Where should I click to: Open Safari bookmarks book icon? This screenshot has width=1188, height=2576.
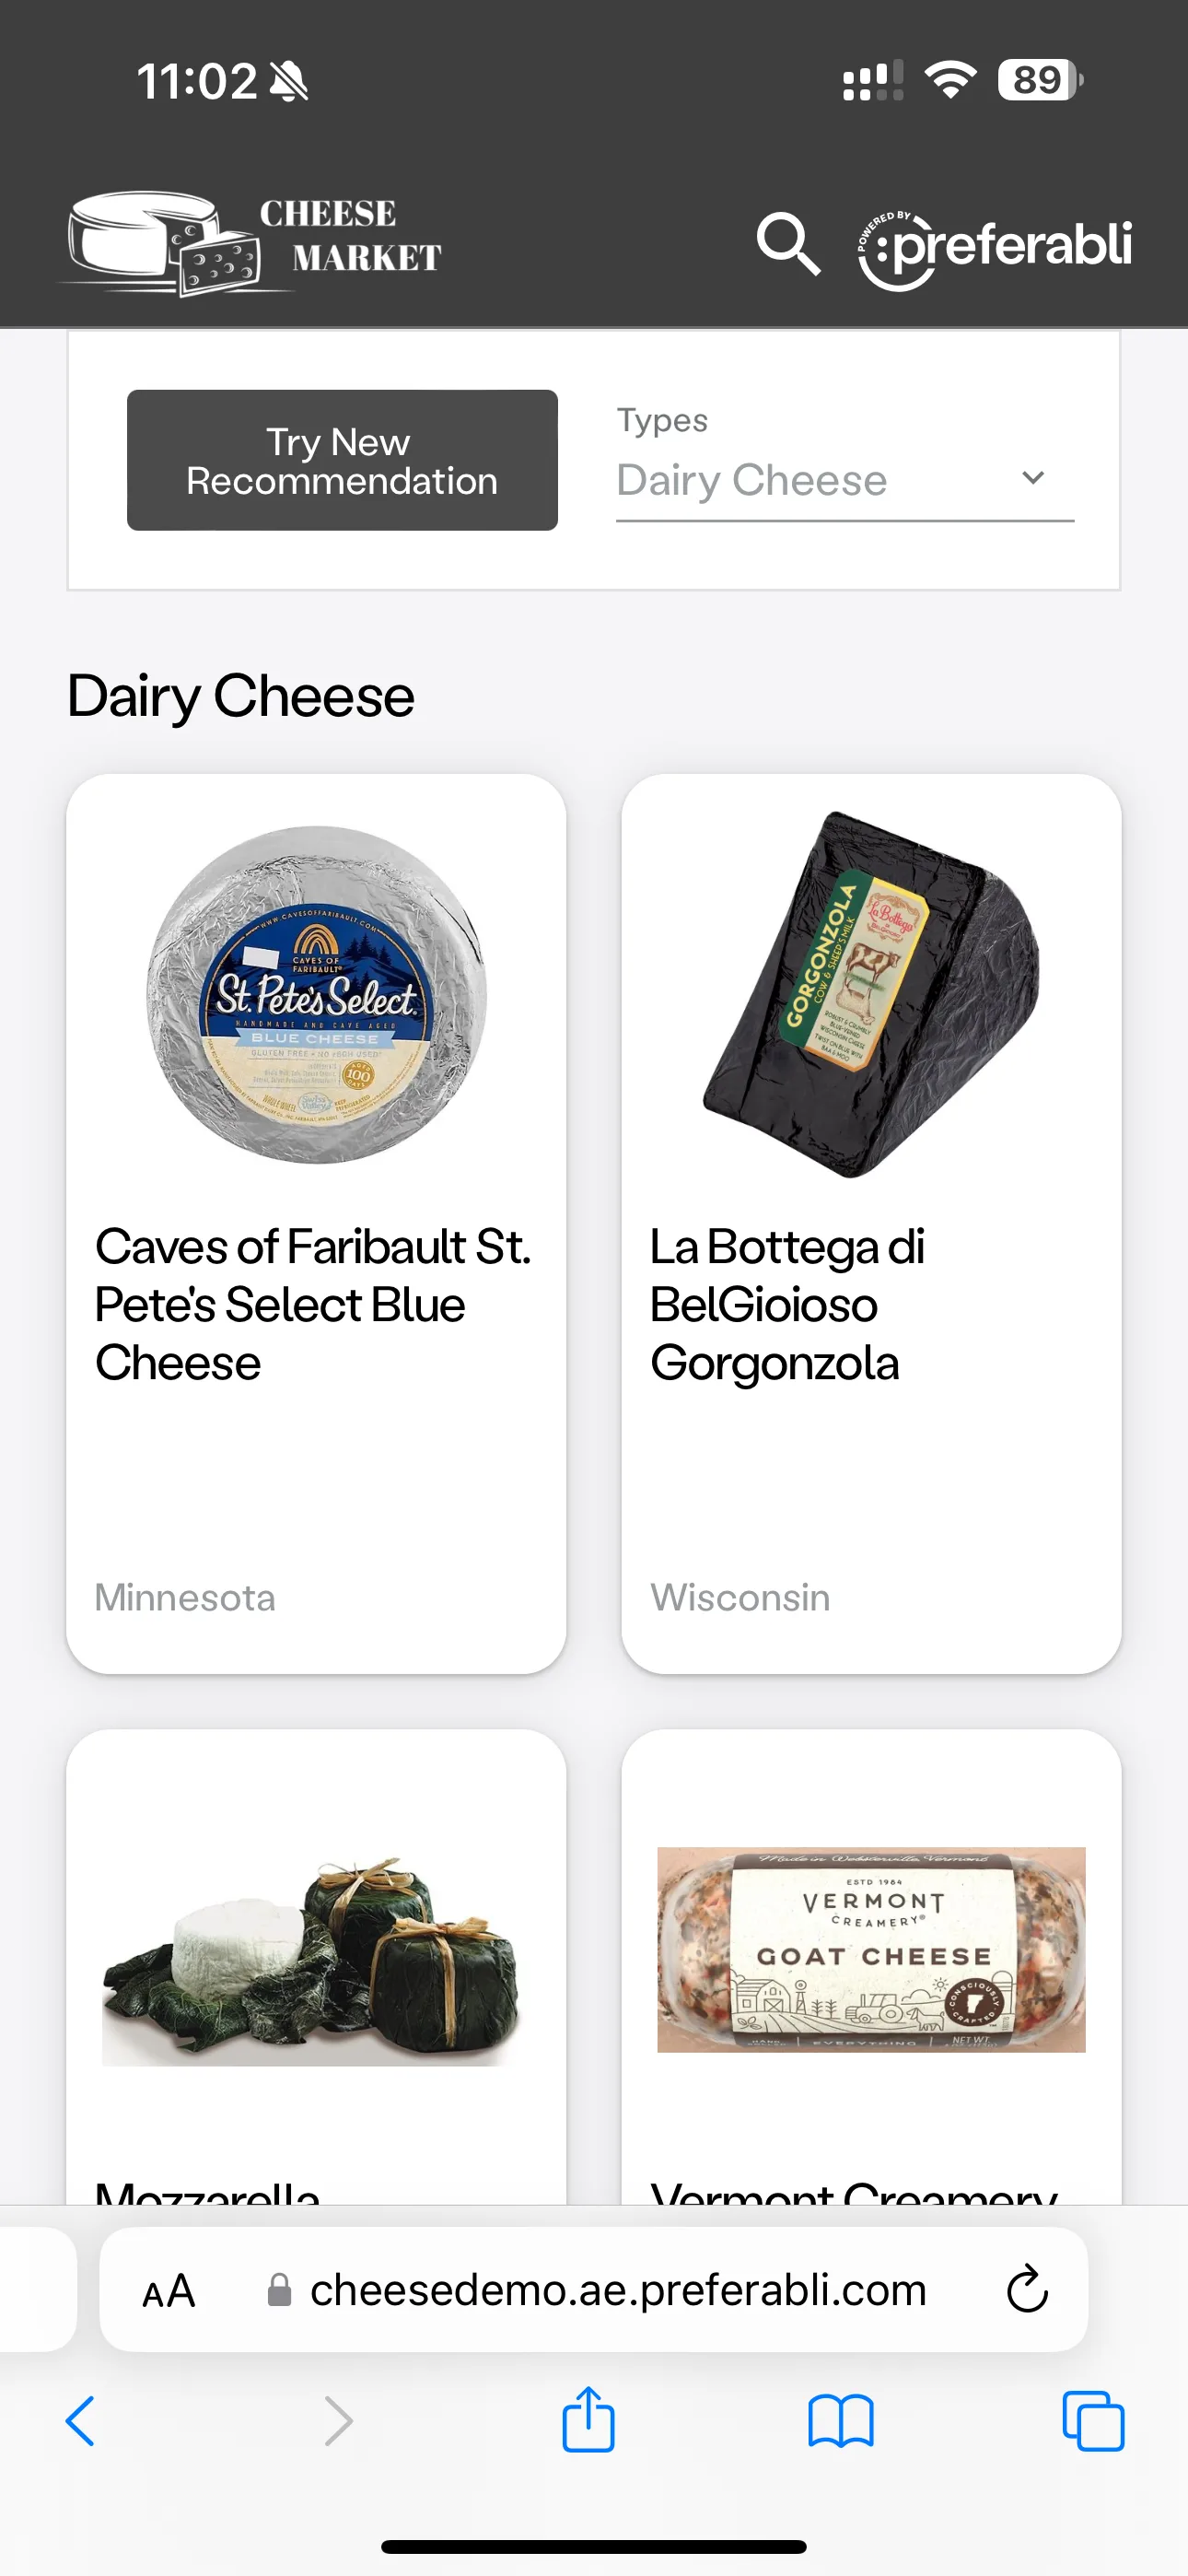click(840, 2420)
